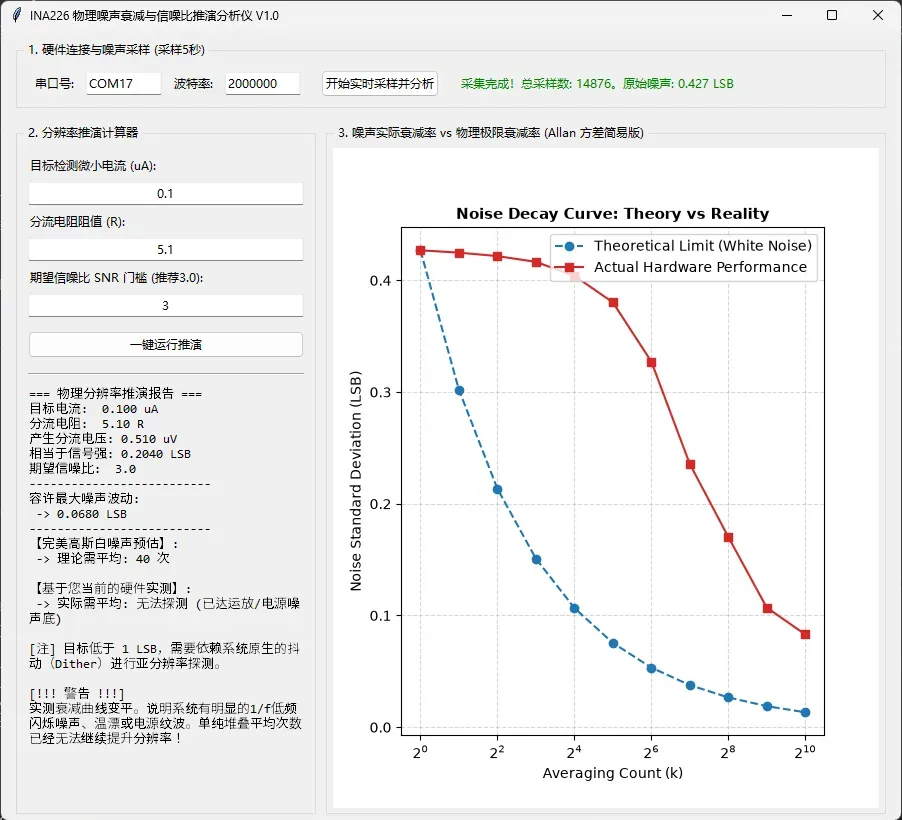
Task: Click the target current 0.1 uA field
Action: (x=166, y=193)
